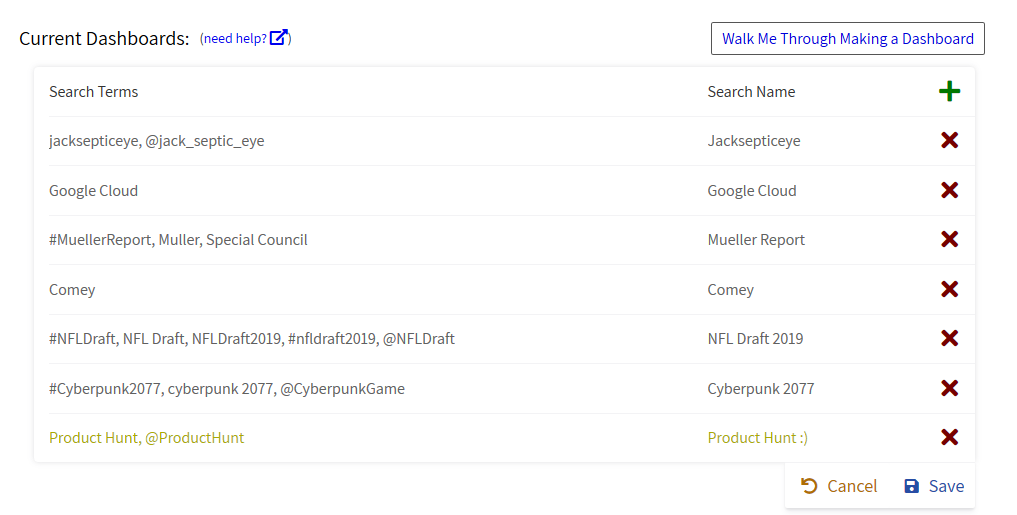Delete the Jacksepticeye dashboard row
Viewport: 1017px width, 515px height.
tap(949, 140)
